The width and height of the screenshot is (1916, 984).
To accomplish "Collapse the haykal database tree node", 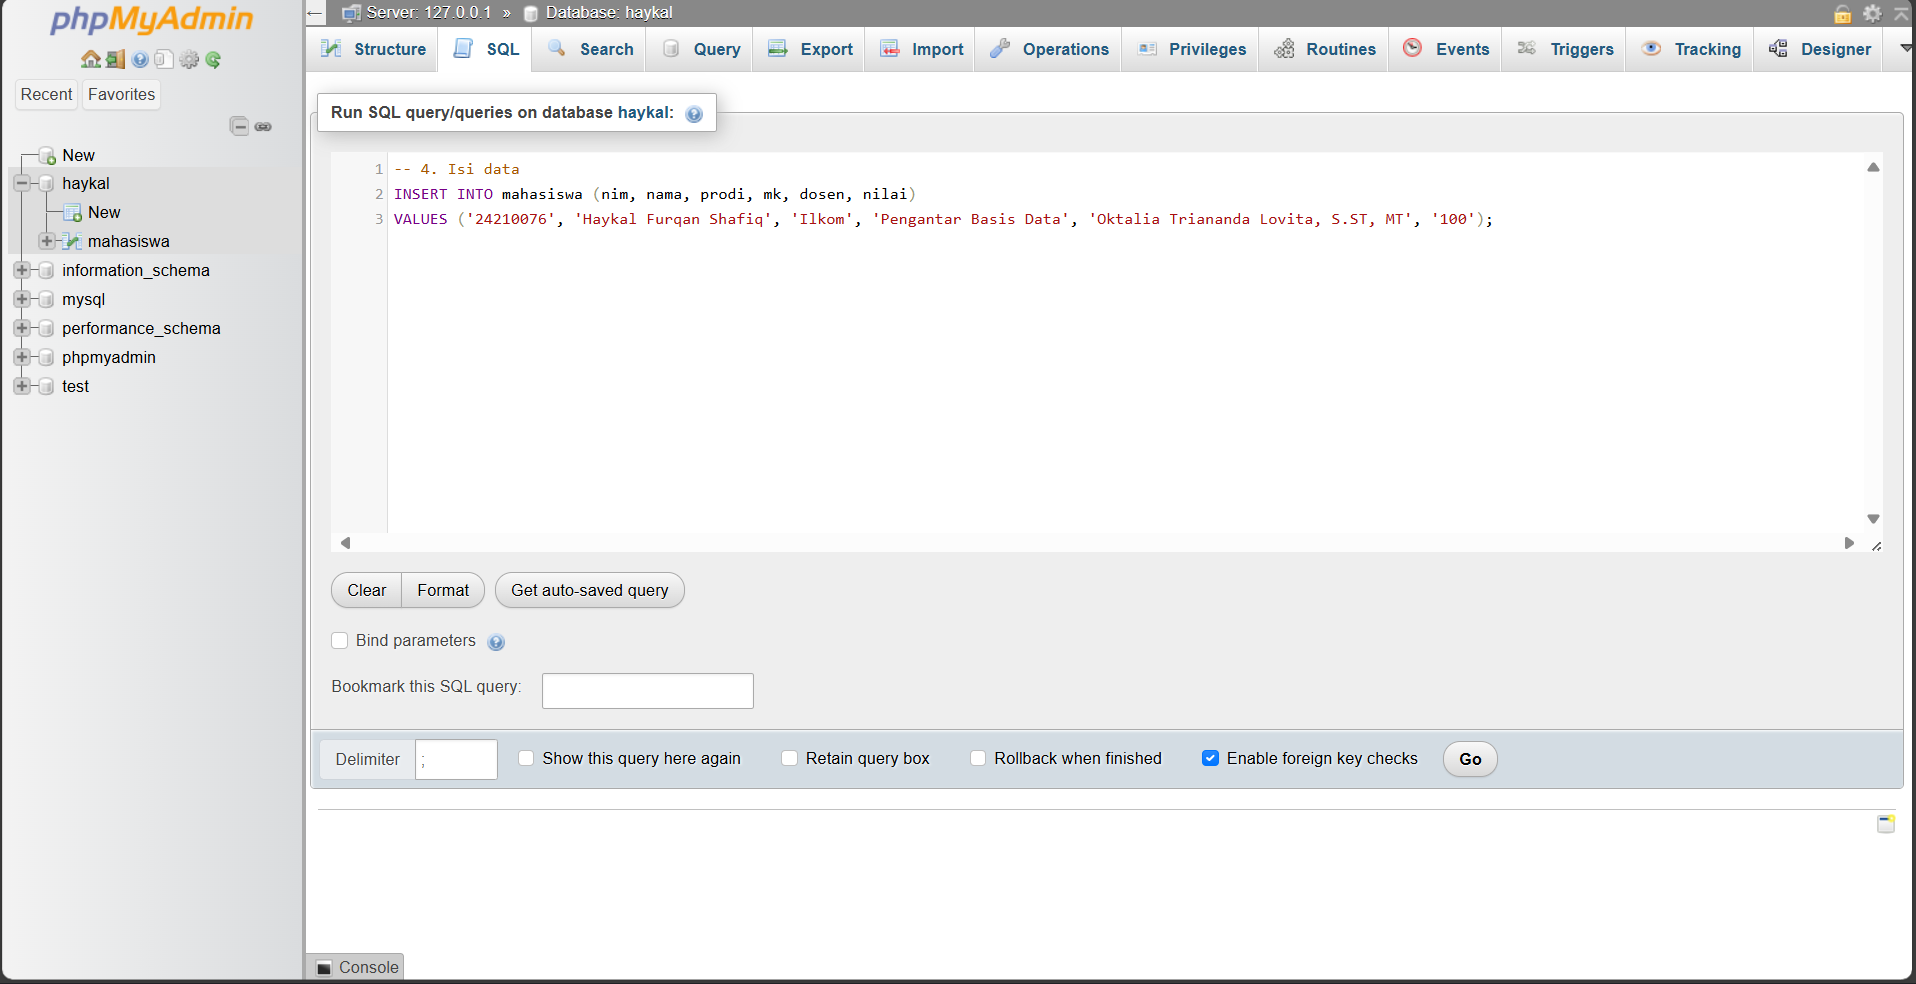I will 22,184.
